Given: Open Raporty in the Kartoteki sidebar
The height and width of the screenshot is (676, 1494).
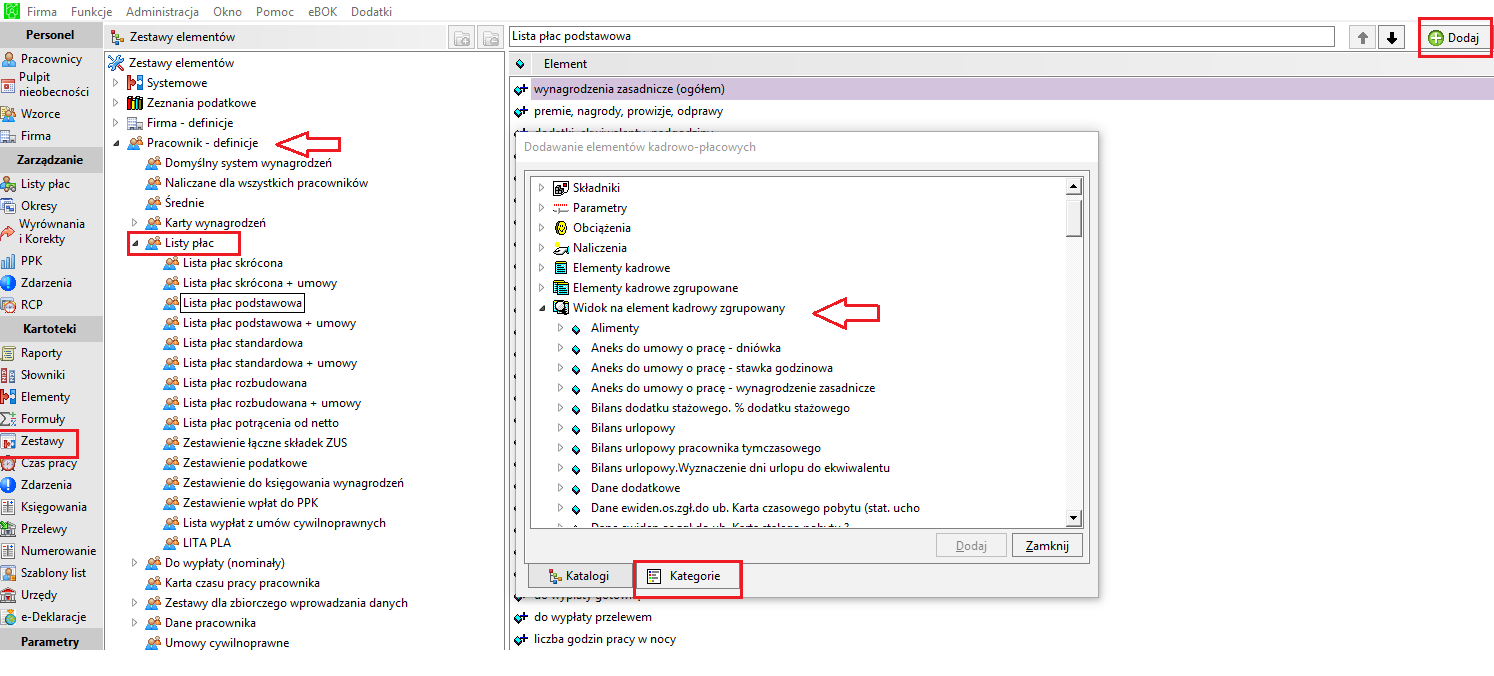Looking at the screenshot, I should (x=41, y=353).
